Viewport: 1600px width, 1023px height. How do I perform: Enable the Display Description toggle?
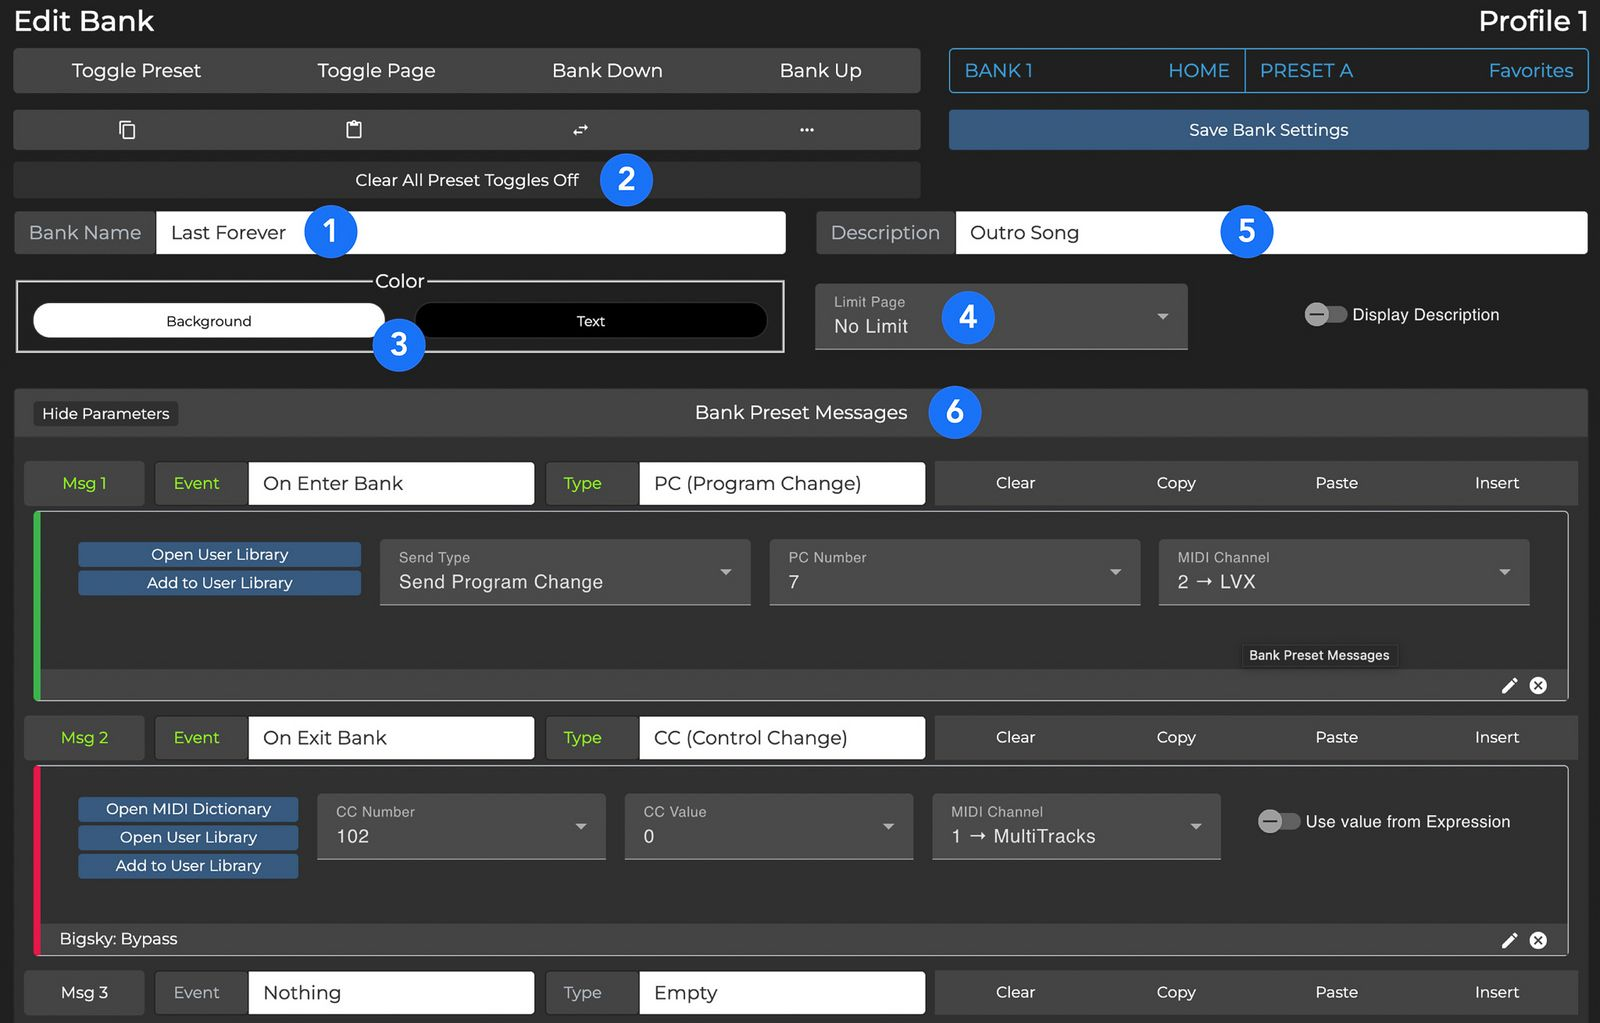[x=1325, y=315]
